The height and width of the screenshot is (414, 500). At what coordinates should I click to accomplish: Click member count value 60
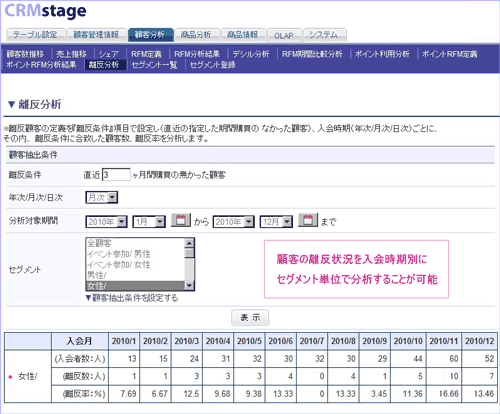tap(454, 359)
